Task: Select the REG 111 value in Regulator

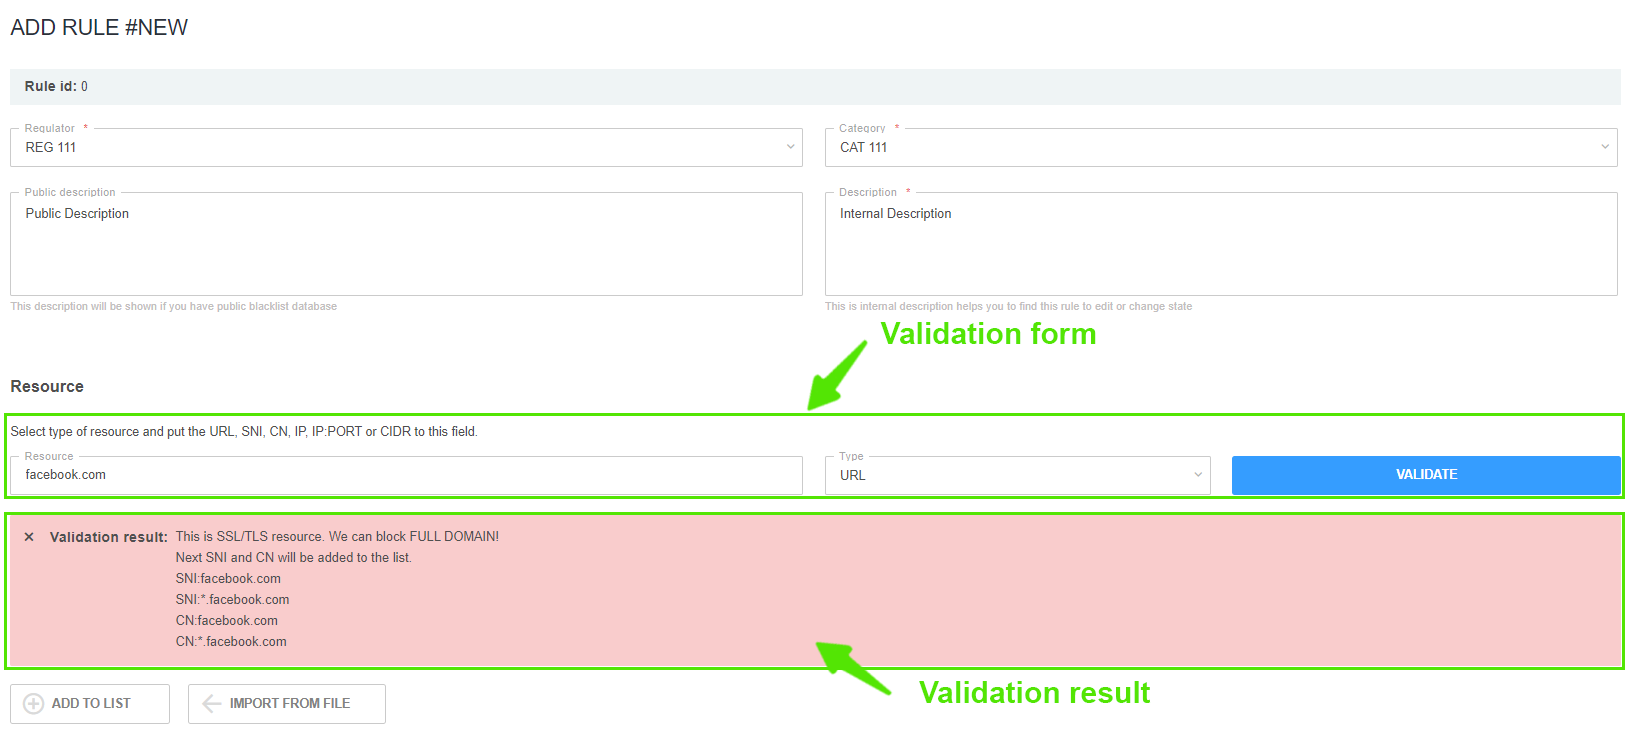Action: (x=51, y=147)
